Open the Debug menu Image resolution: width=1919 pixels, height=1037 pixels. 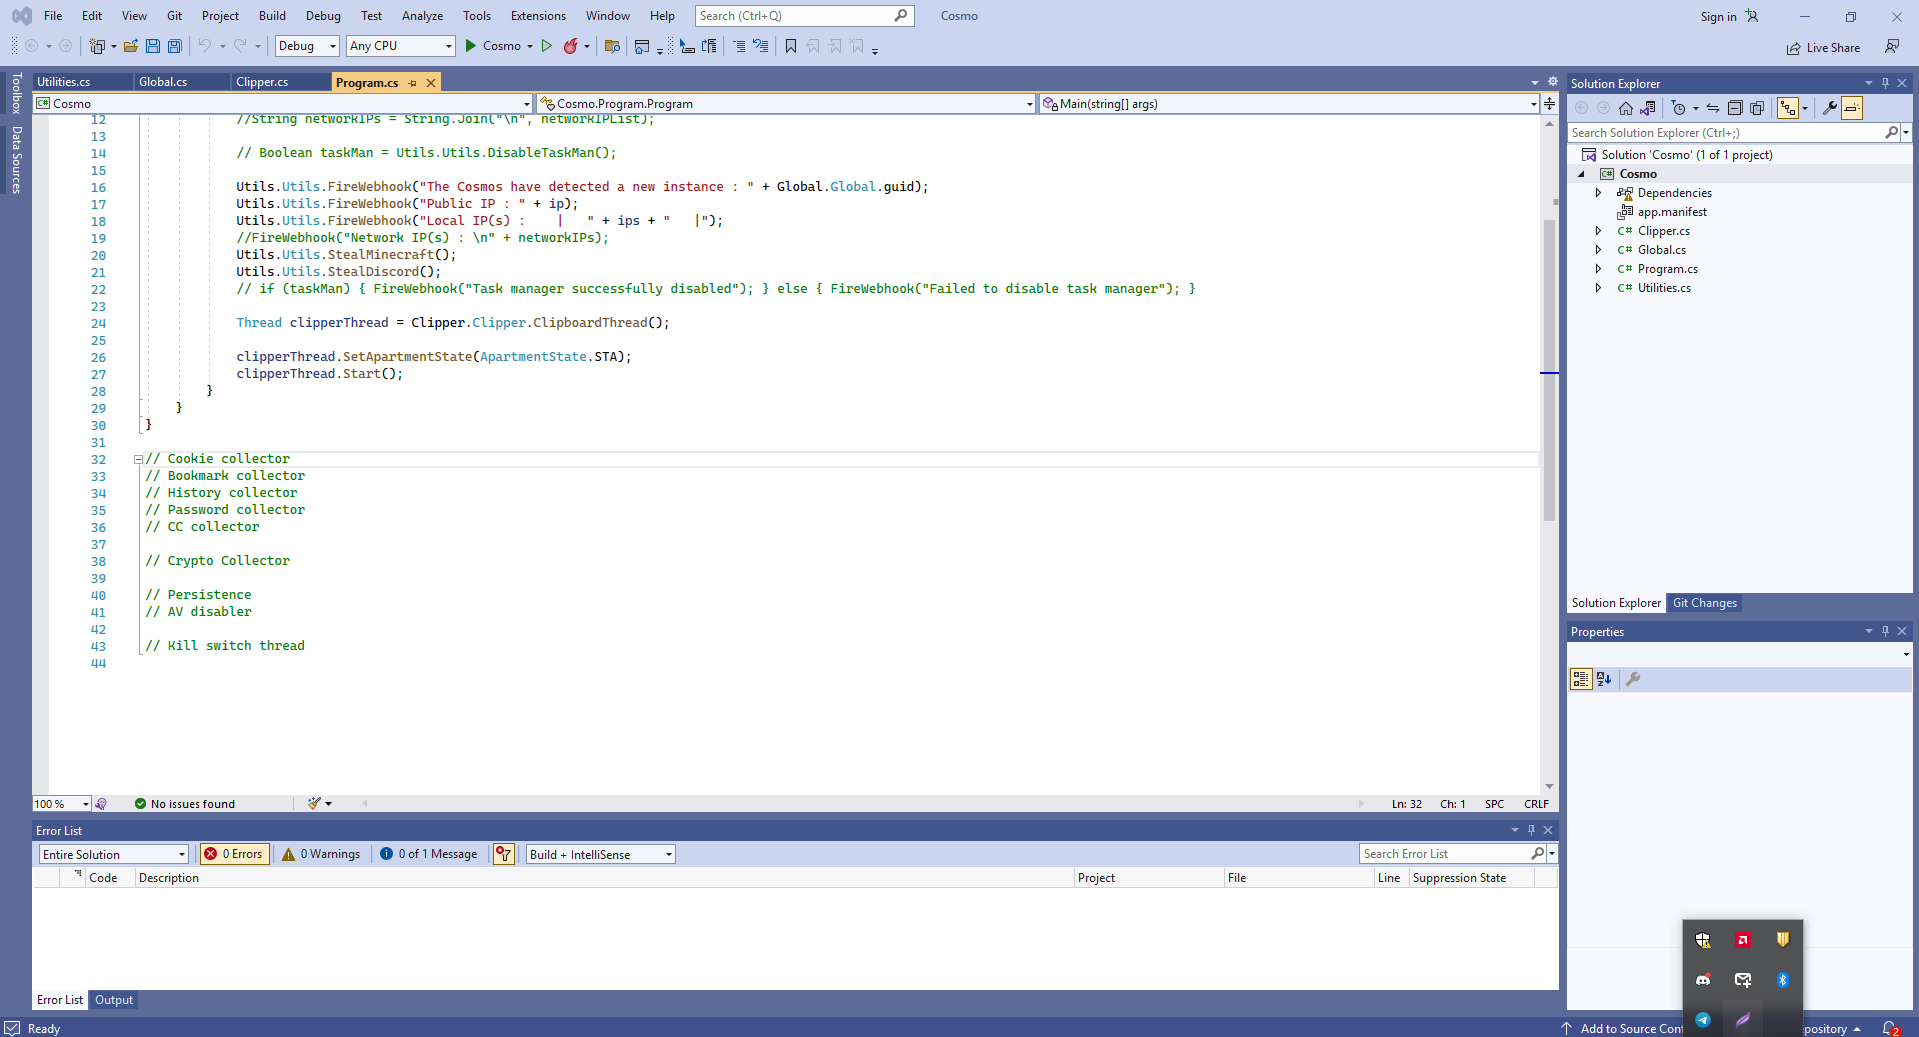coord(323,16)
